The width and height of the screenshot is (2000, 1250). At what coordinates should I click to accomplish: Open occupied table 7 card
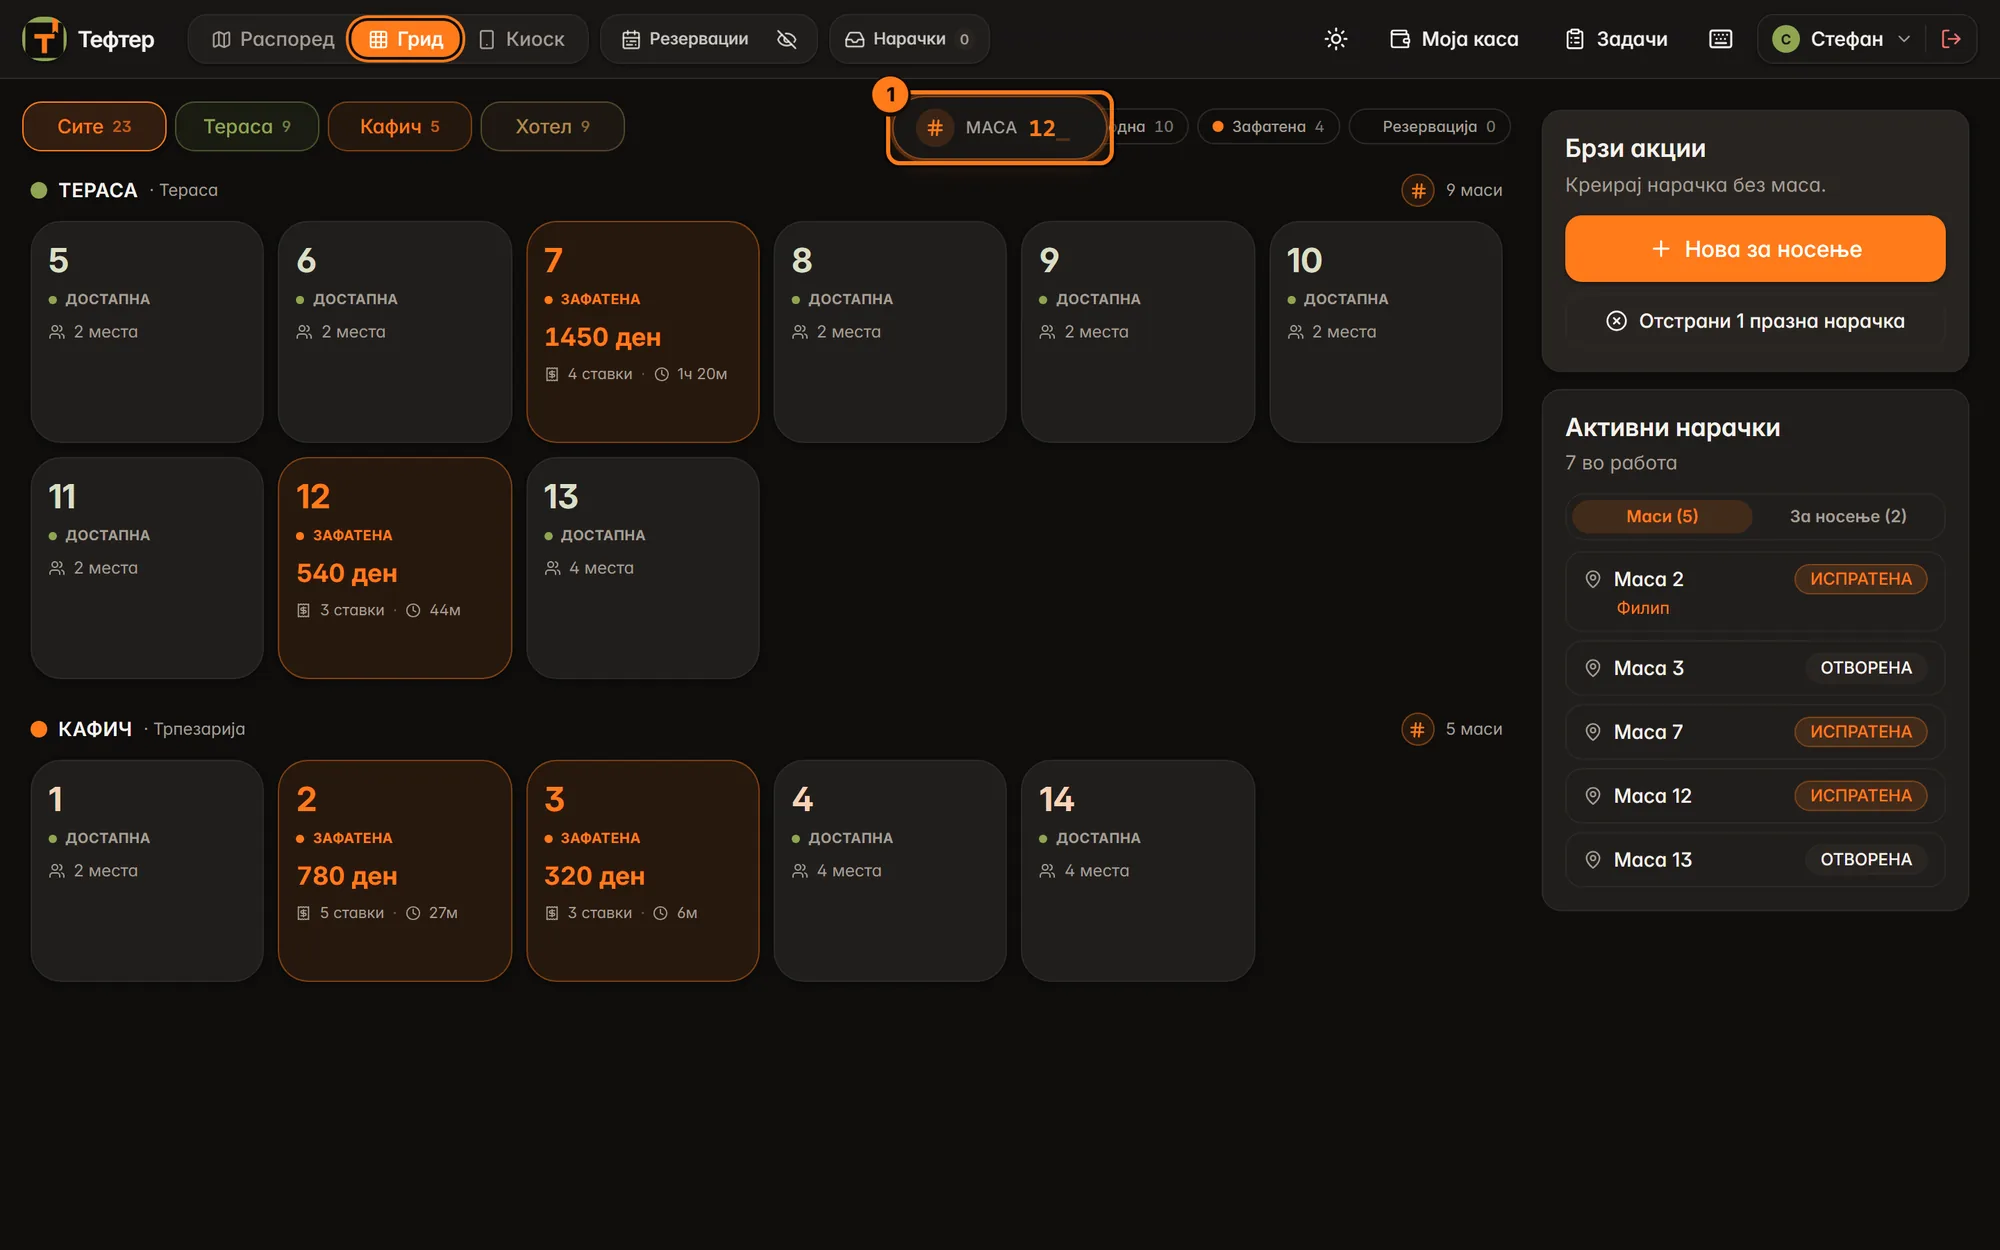click(x=643, y=332)
